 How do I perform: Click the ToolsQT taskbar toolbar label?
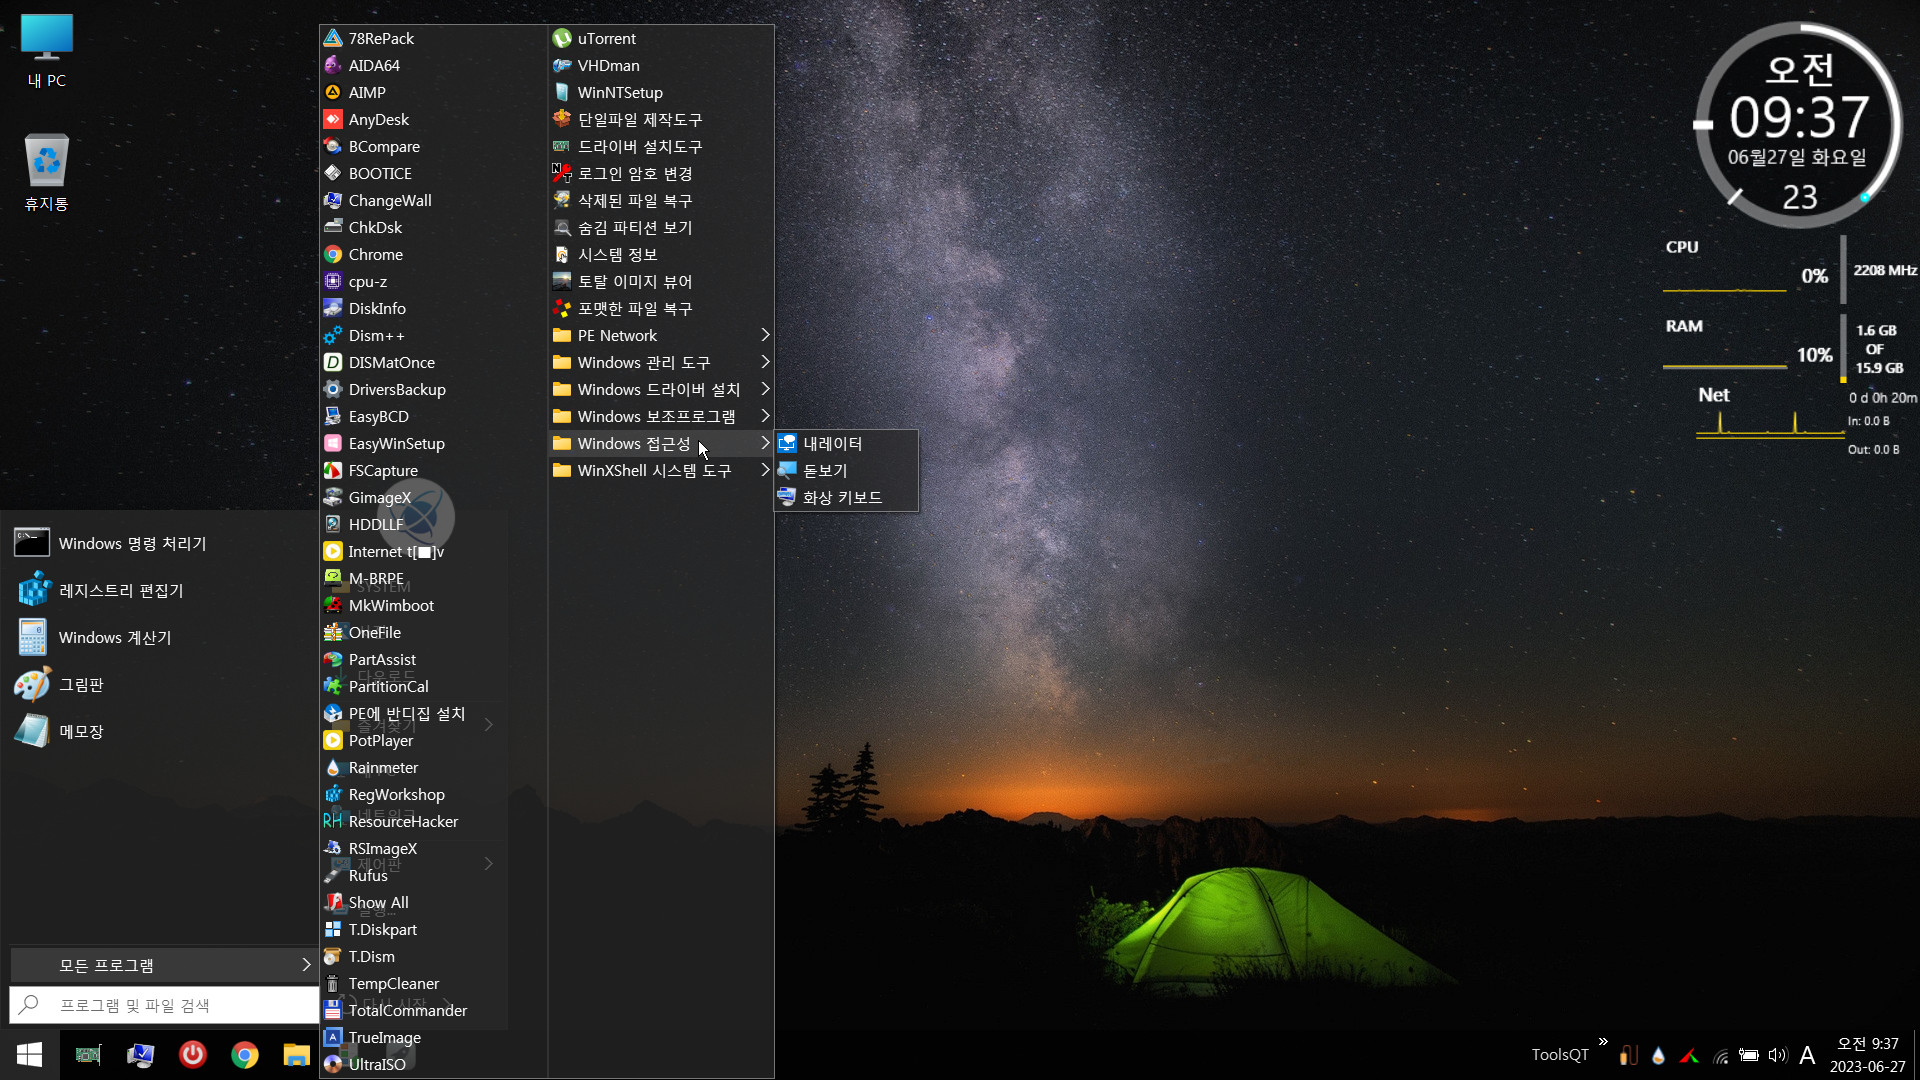[1560, 1055]
